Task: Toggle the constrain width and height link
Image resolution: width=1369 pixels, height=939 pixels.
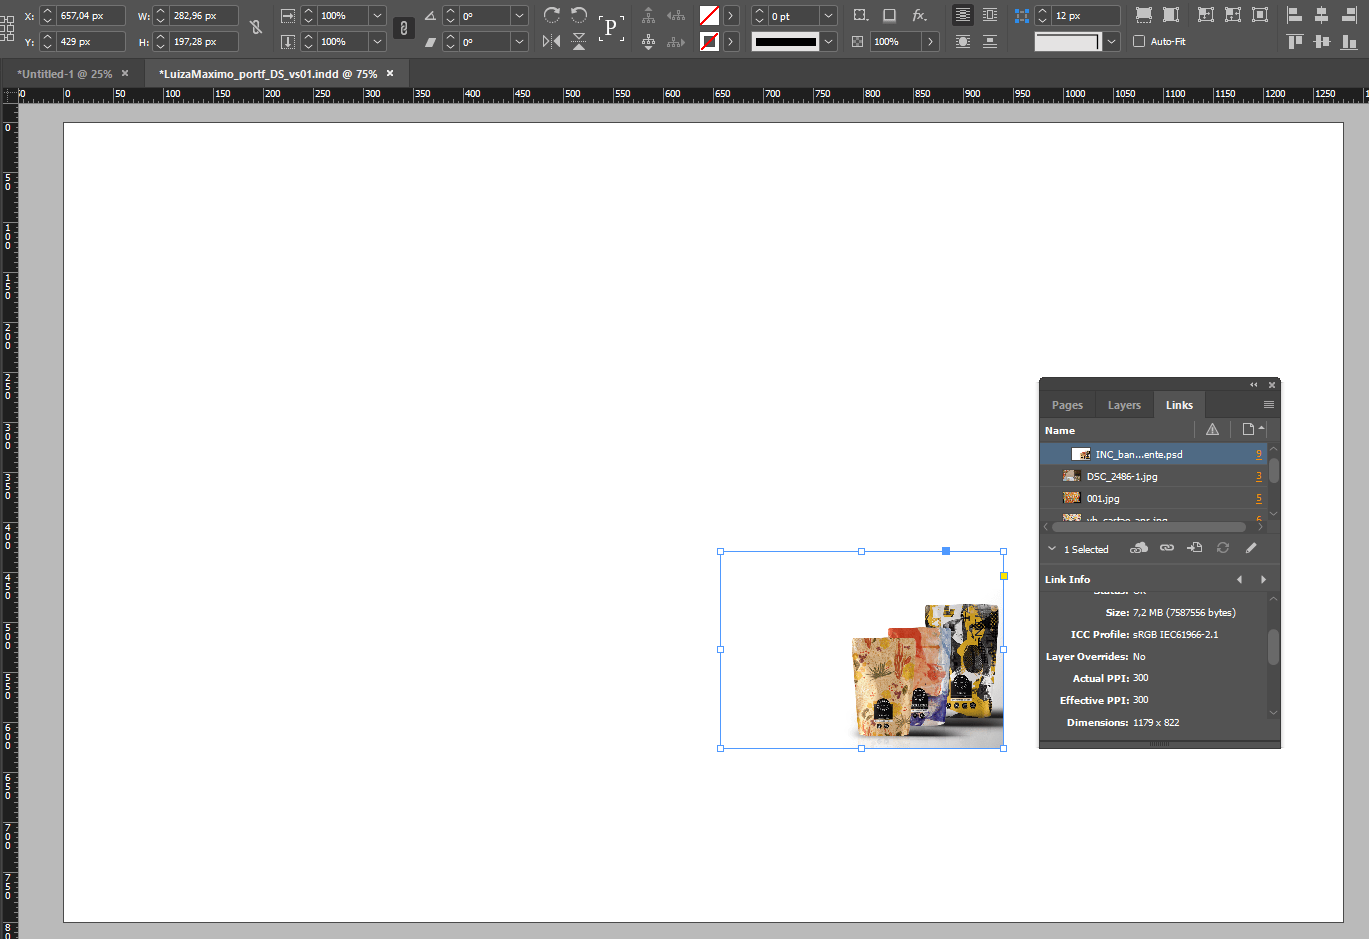Action: [255, 27]
